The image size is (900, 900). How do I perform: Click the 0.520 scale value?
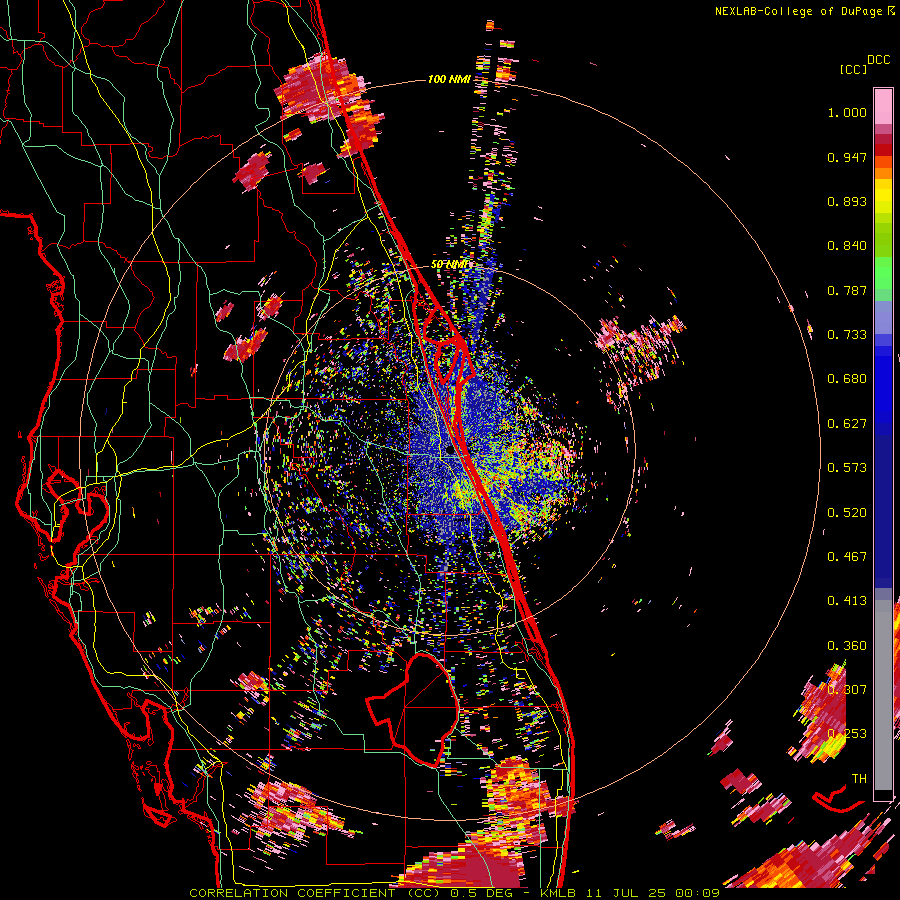[x=847, y=512]
